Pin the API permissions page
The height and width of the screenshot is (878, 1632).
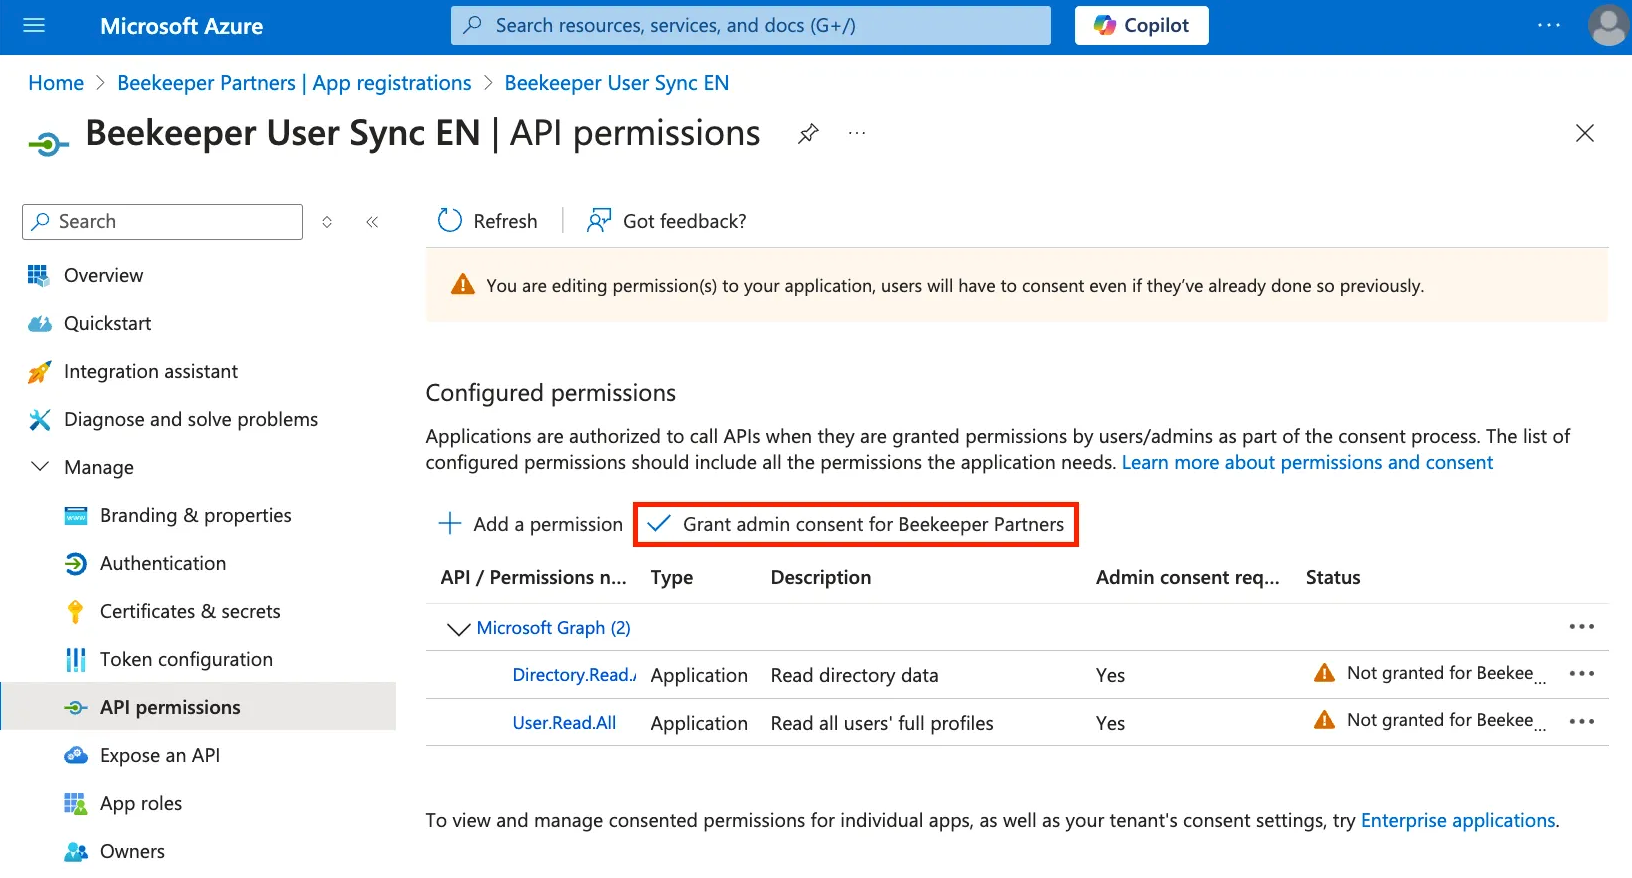pos(808,133)
